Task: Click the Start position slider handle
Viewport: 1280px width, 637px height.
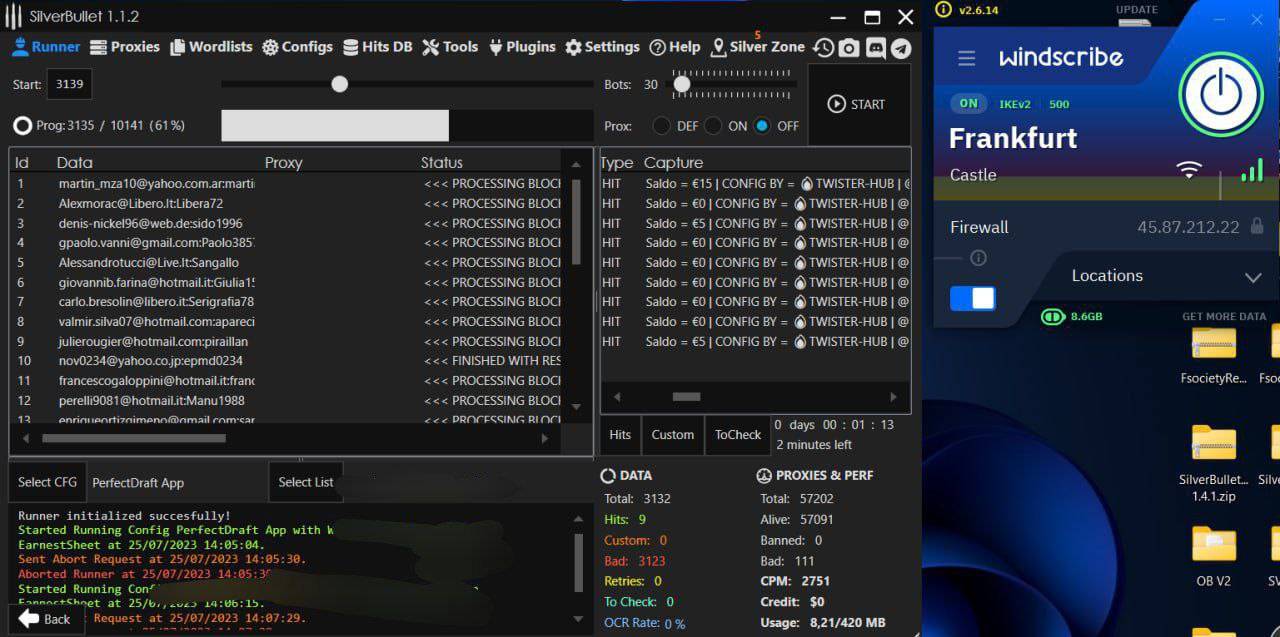Action: click(340, 84)
